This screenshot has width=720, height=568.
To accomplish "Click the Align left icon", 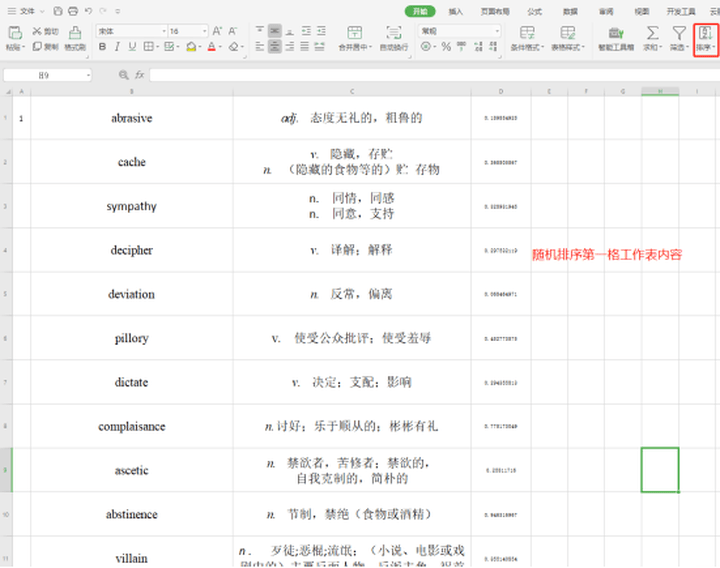I will (x=259, y=46).
